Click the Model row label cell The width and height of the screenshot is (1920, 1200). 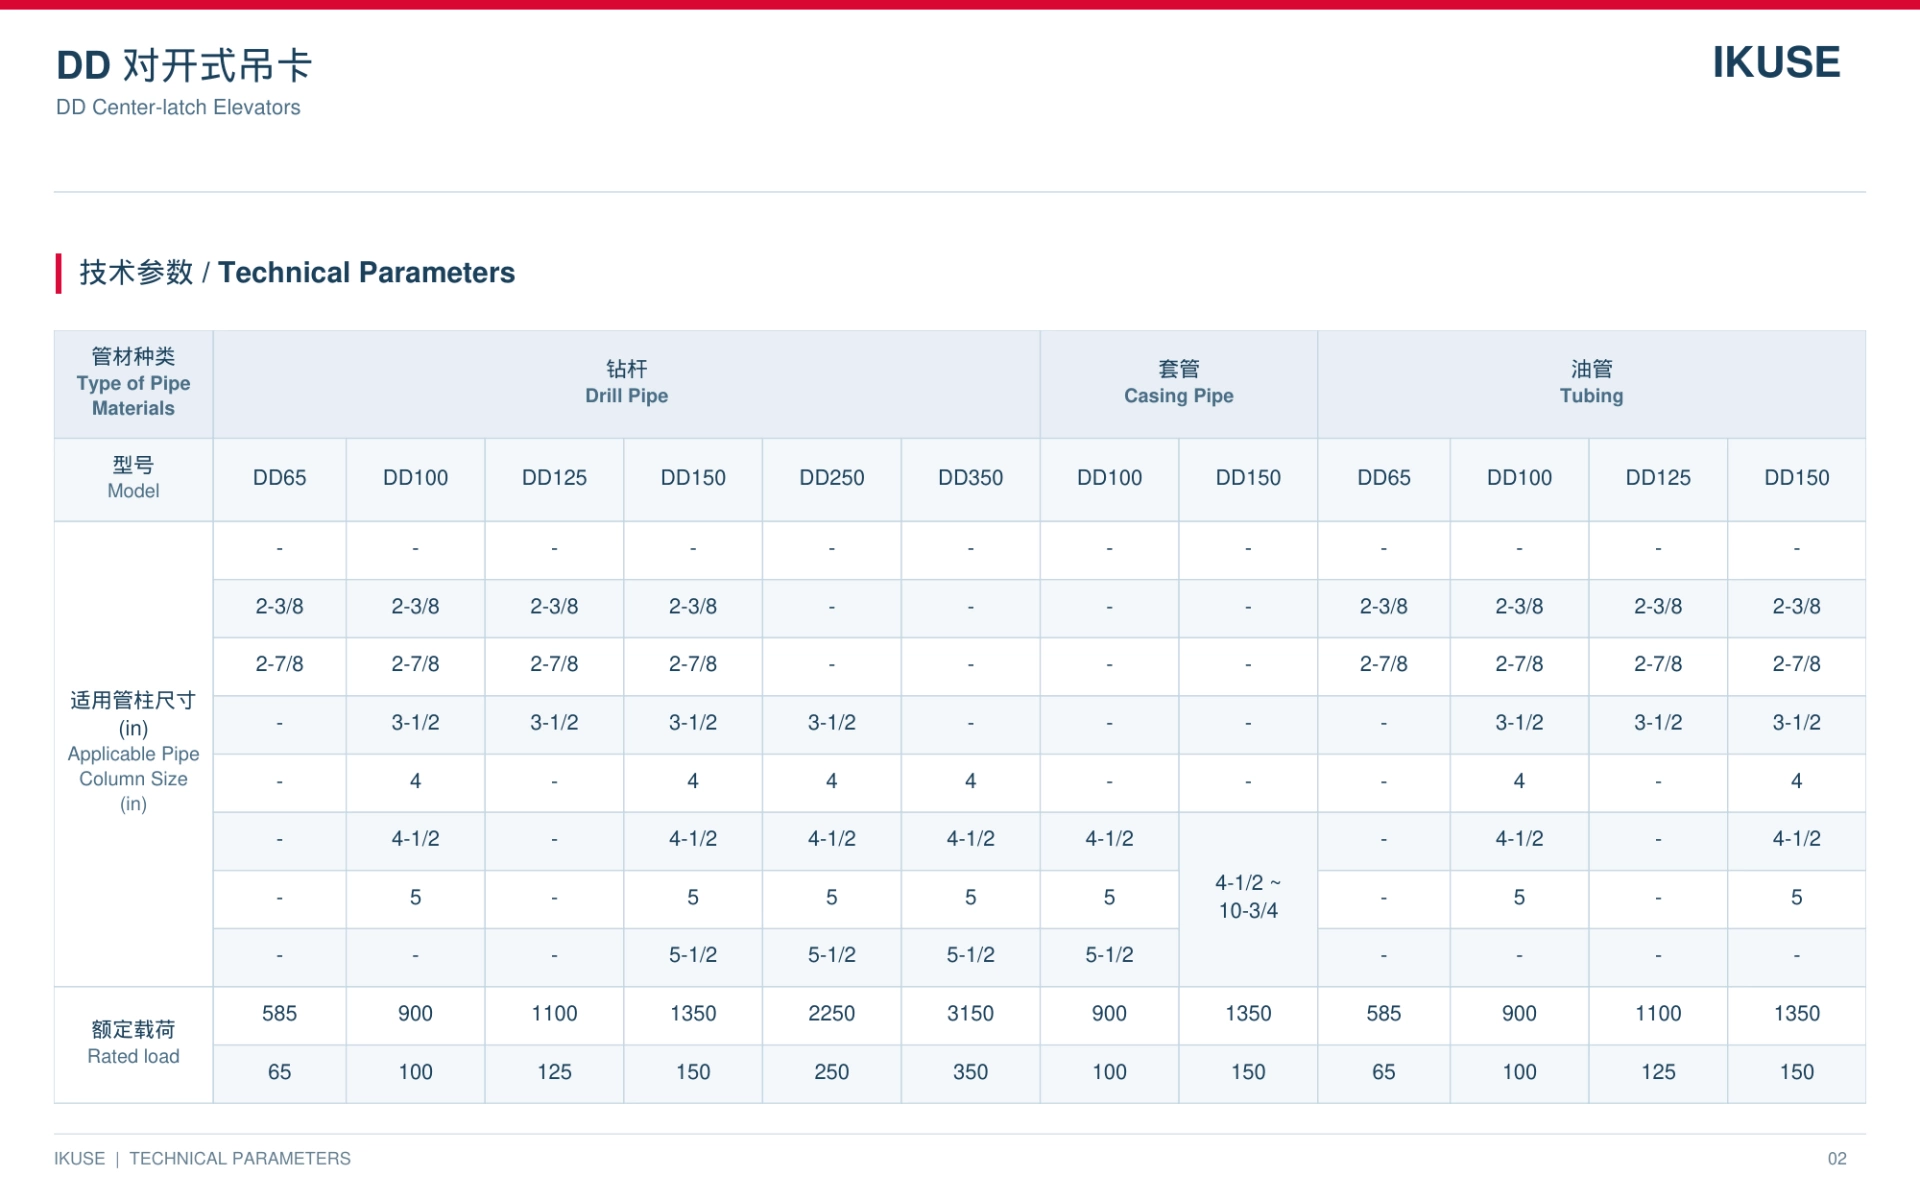point(133,478)
